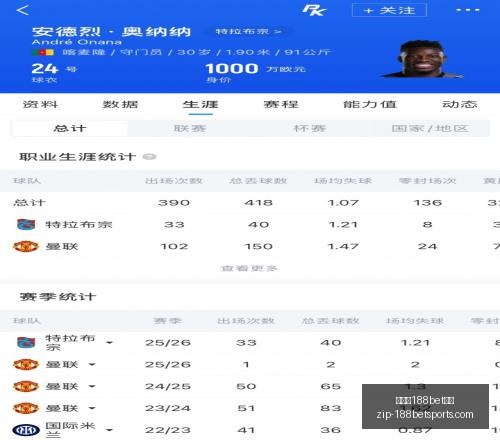Select the 生涯 tab
This screenshot has width=500, height=440.
point(200,104)
